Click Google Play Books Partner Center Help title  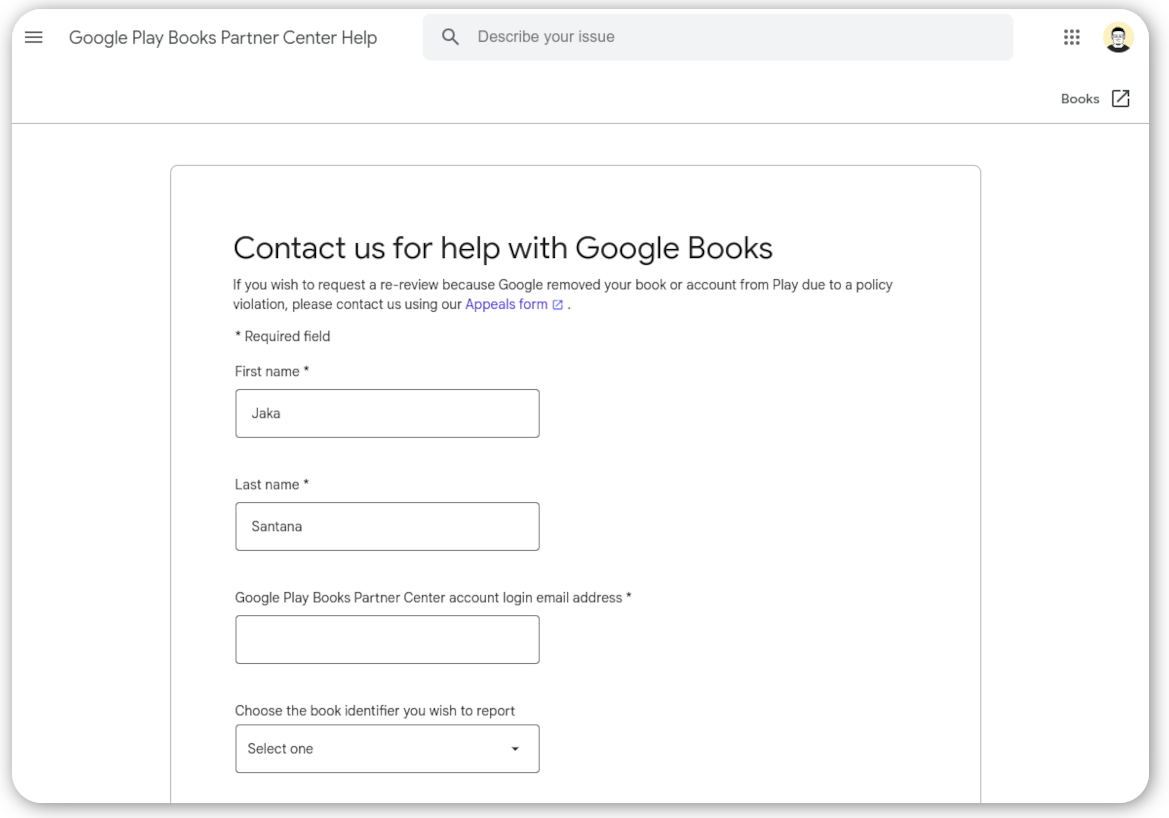tap(223, 38)
